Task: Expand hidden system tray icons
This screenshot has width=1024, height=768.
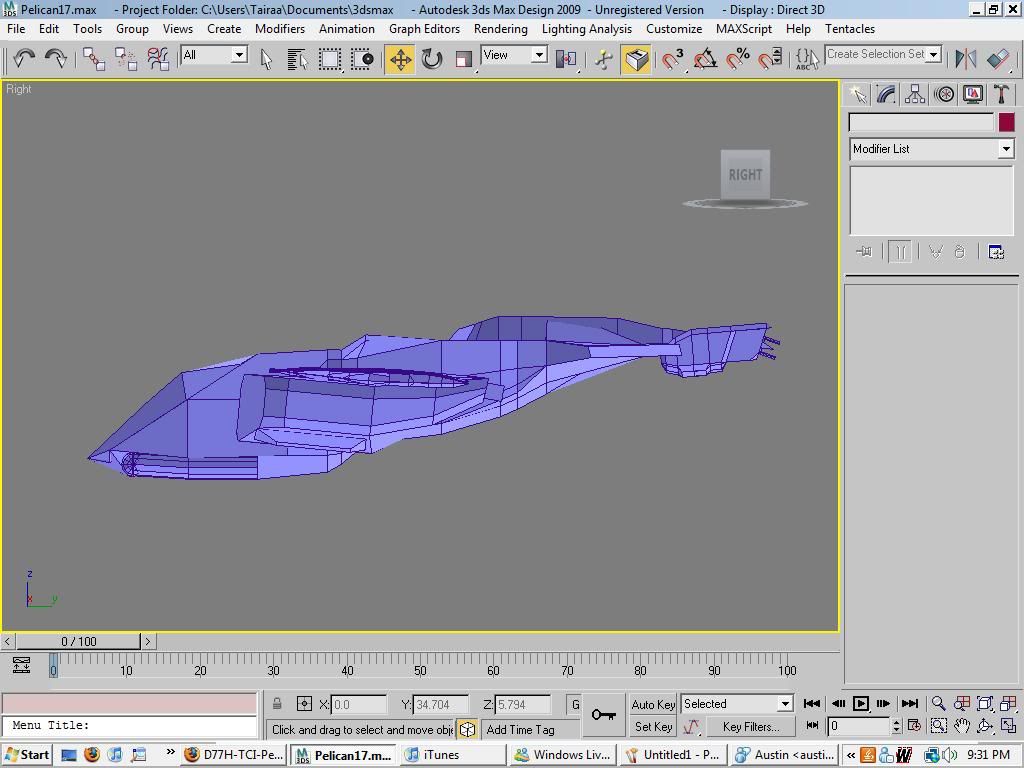Action: pos(851,755)
